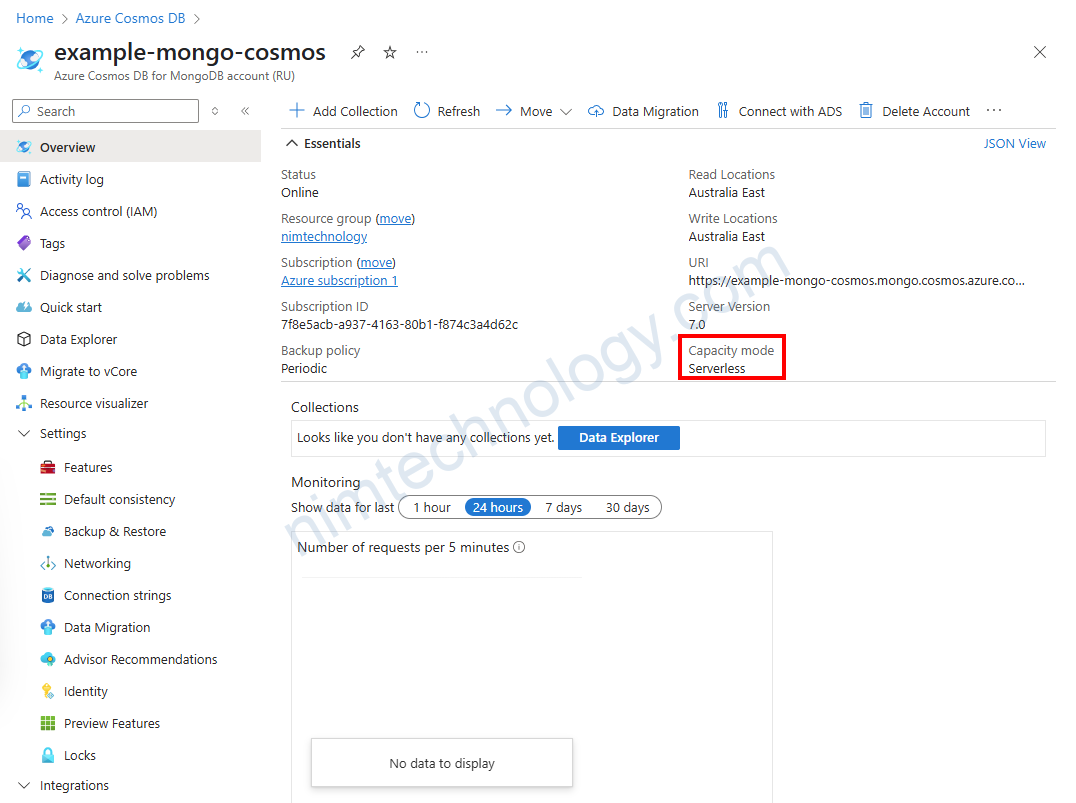This screenshot has width=1076, height=803.
Task: Click Delete Account trash icon
Action: (866, 111)
